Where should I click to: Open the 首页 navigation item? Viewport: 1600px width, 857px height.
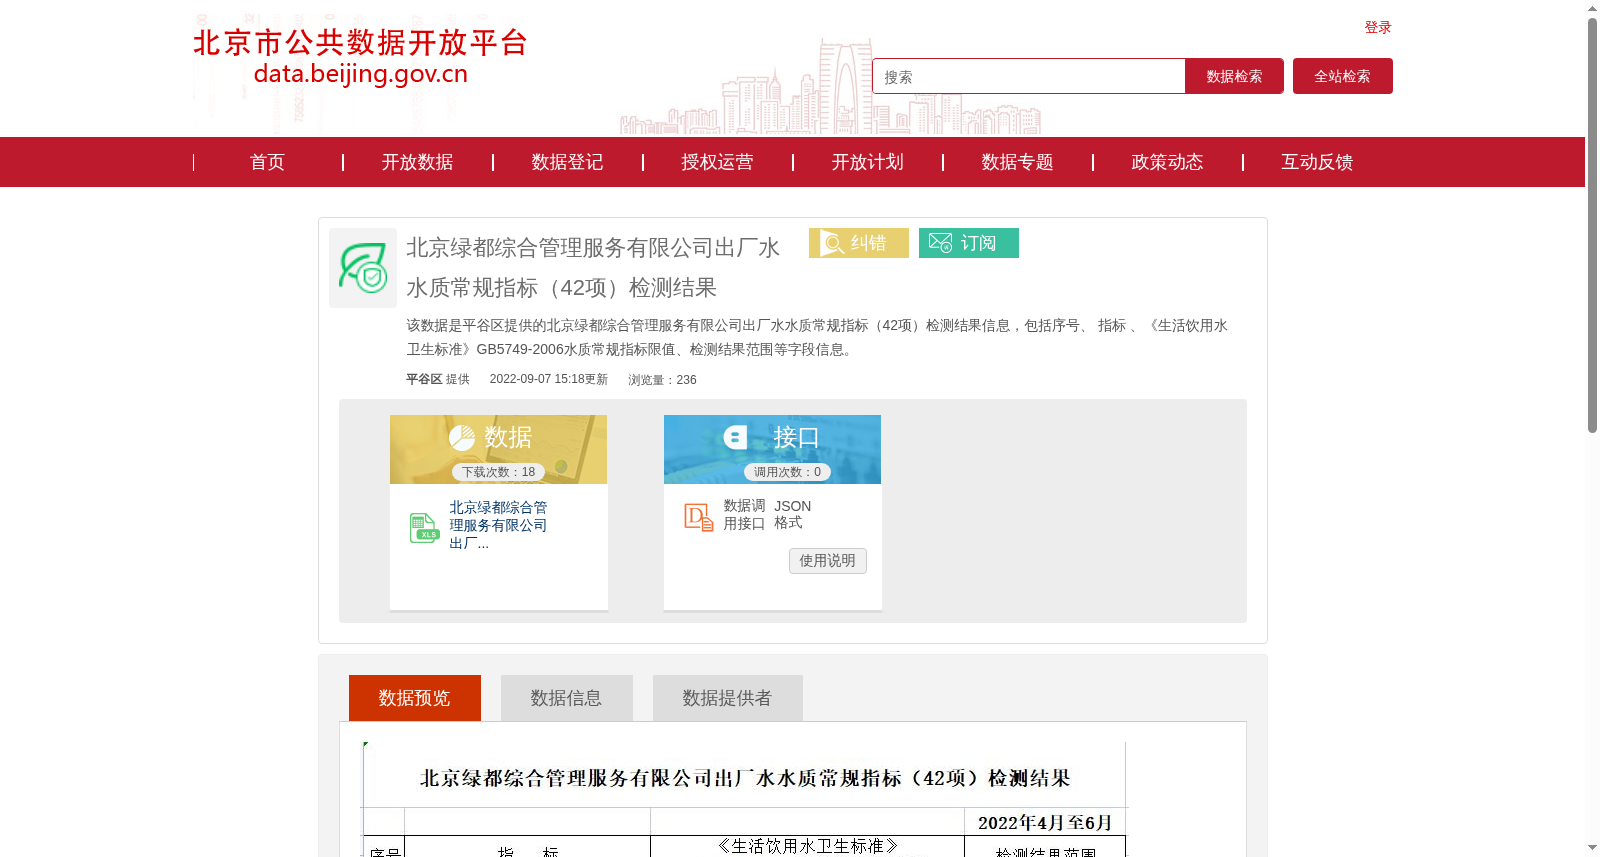click(x=267, y=162)
